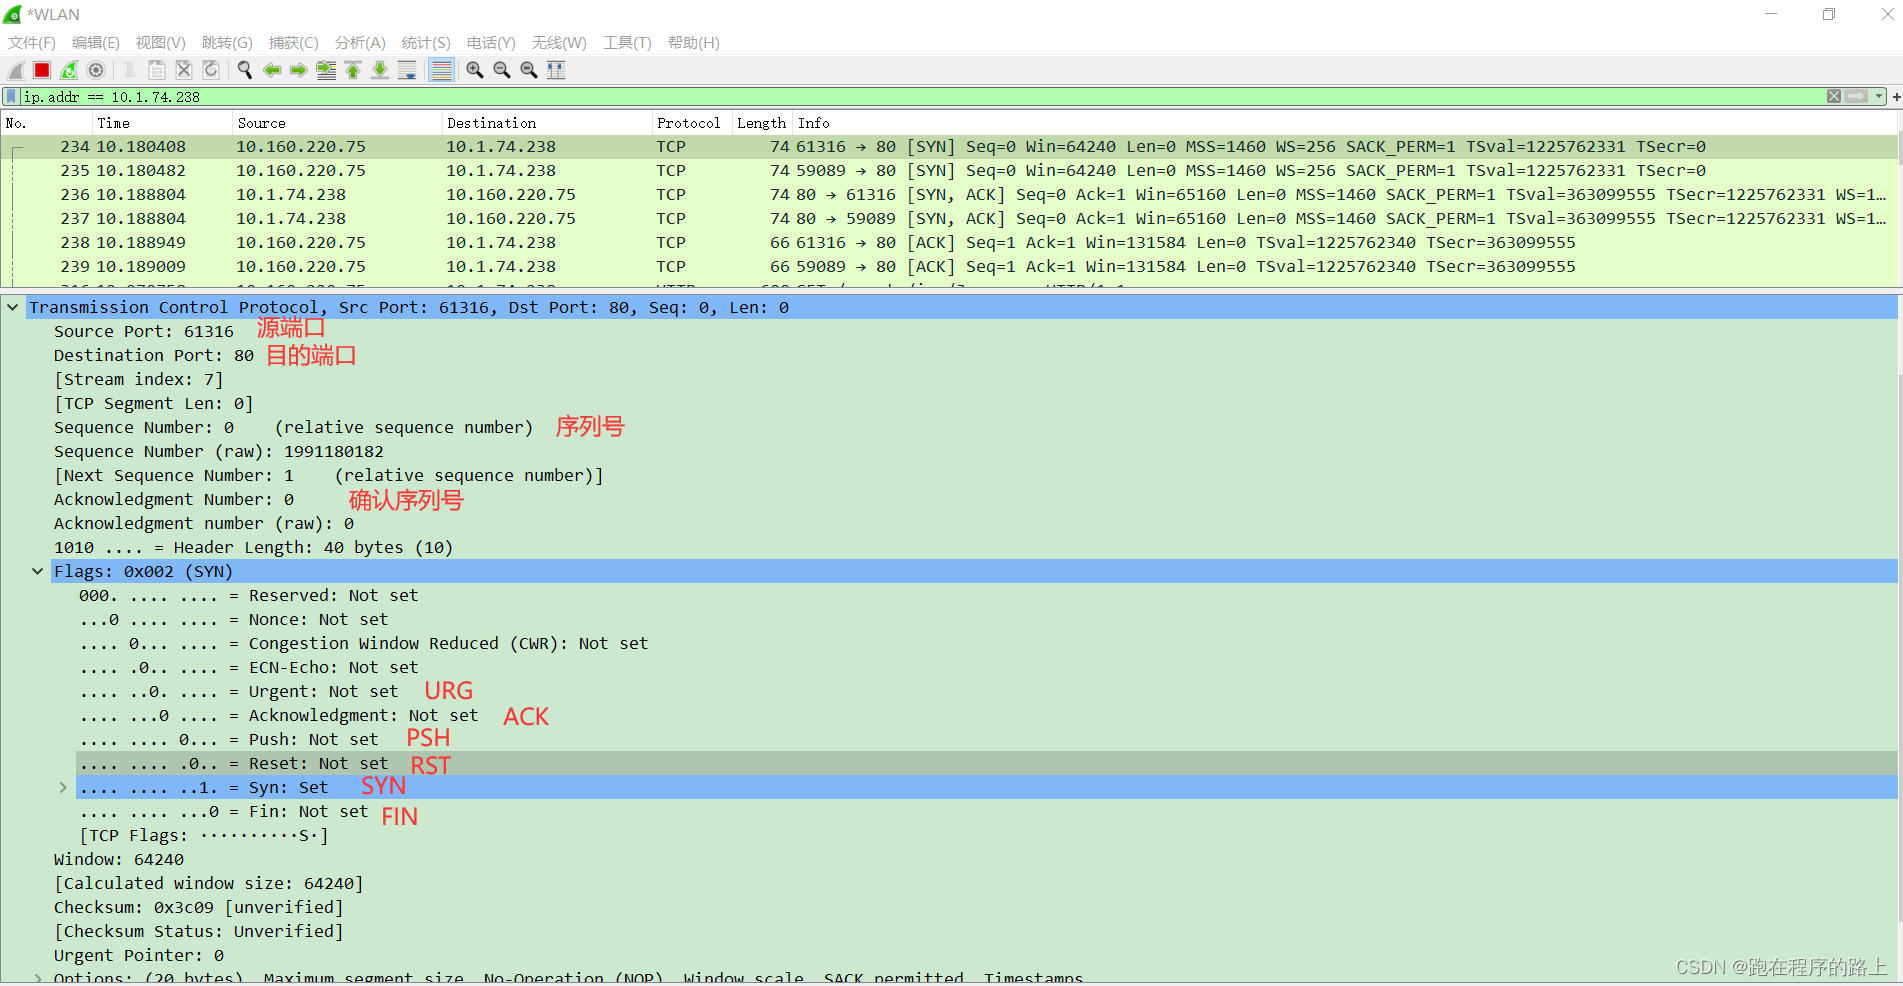Open the 工具(T) menu
This screenshot has width=1903, height=986.
pos(627,43)
